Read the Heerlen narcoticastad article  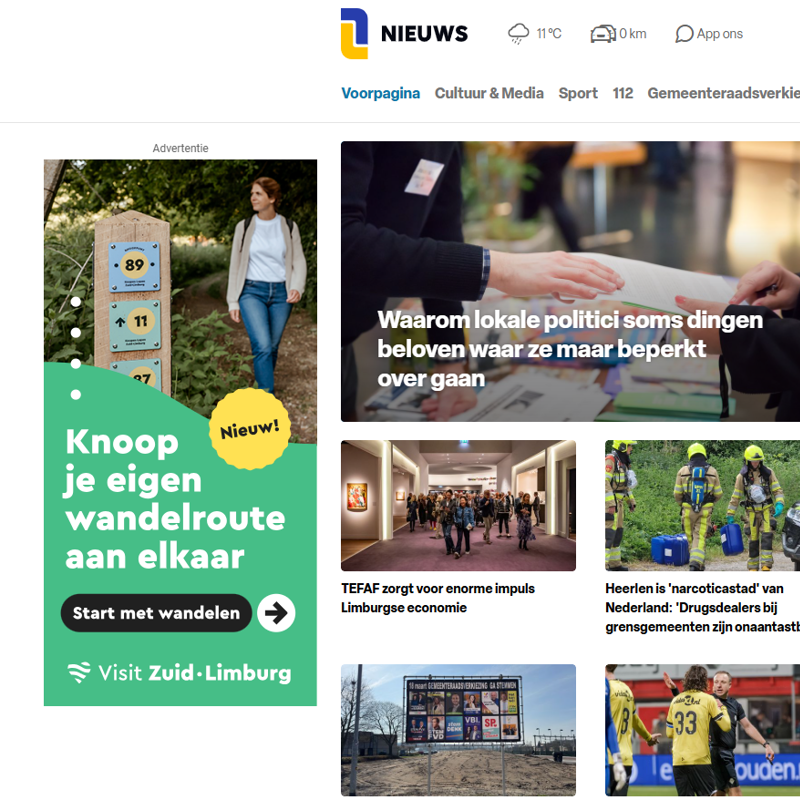[x=703, y=608]
